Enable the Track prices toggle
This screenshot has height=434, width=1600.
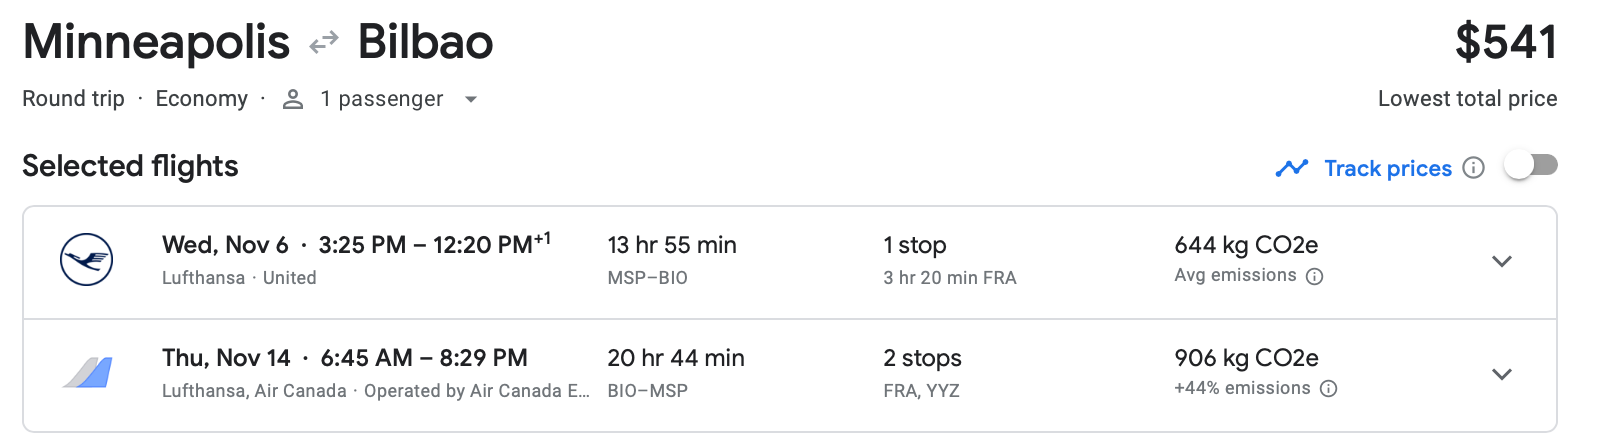click(x=1531, y=165)
